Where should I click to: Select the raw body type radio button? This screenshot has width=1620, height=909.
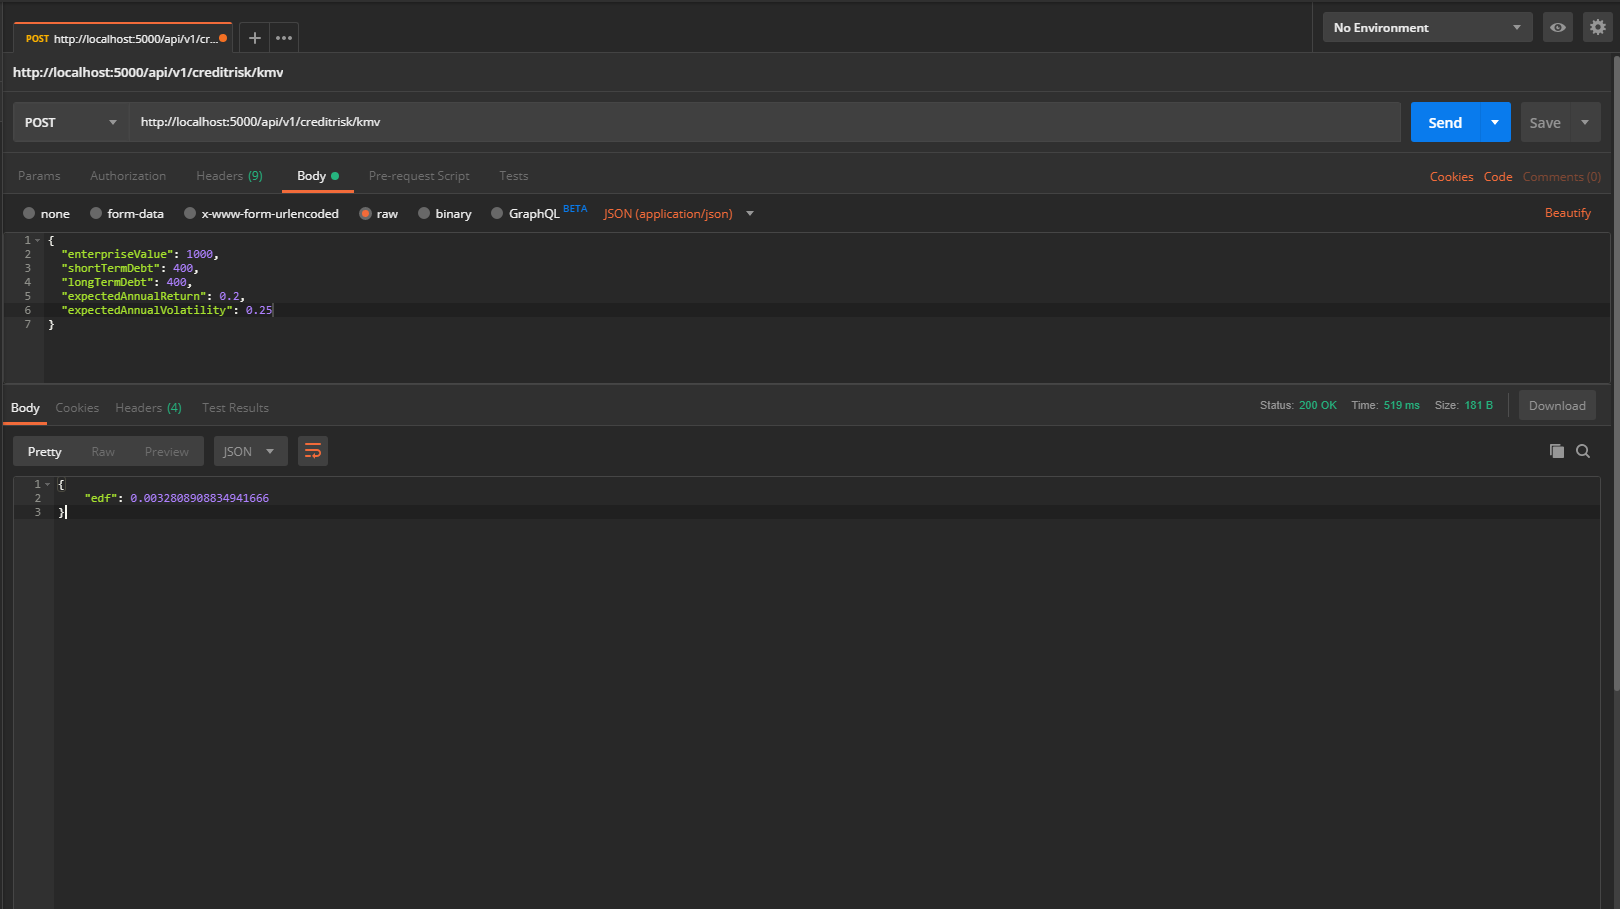[x=366, y=213]
